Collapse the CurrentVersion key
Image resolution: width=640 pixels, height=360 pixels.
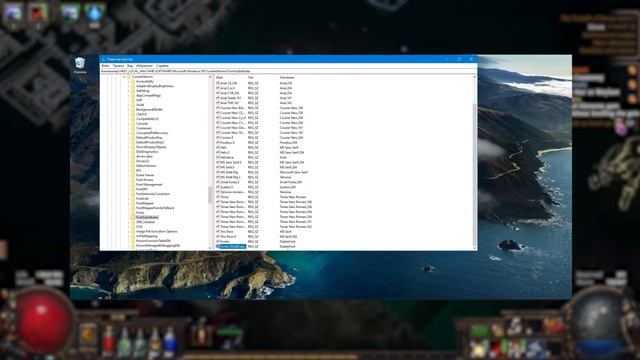click(124, 77)
